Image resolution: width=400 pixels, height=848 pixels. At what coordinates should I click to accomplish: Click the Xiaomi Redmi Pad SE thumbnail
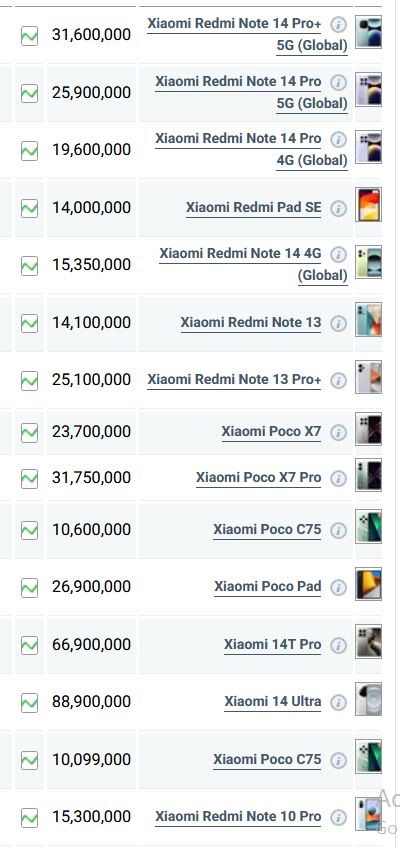tap(369, 204)
